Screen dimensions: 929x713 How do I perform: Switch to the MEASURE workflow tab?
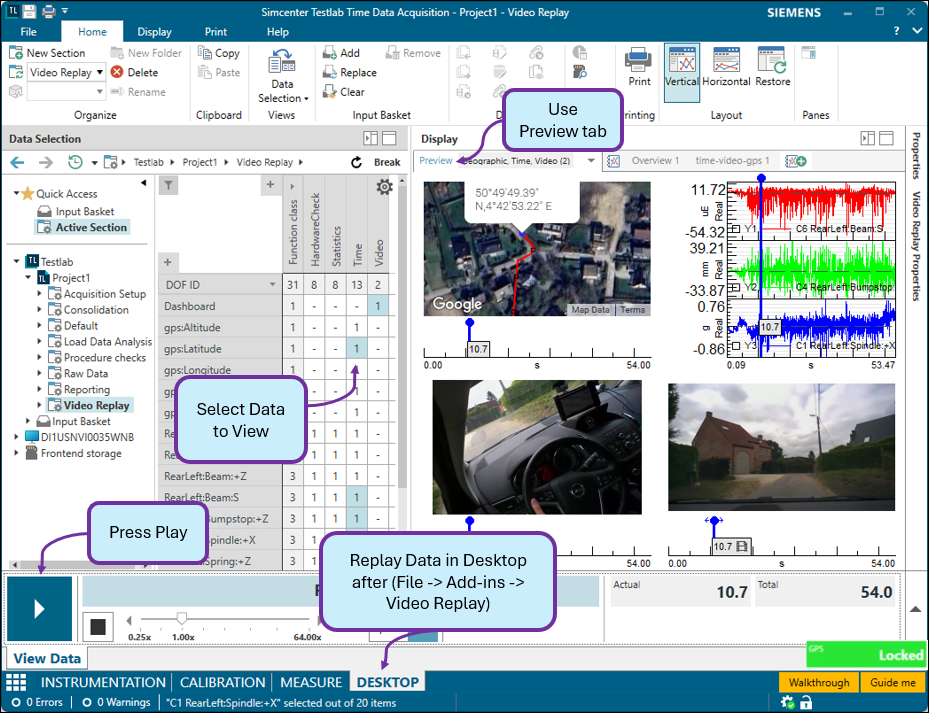tap(310, 682)
